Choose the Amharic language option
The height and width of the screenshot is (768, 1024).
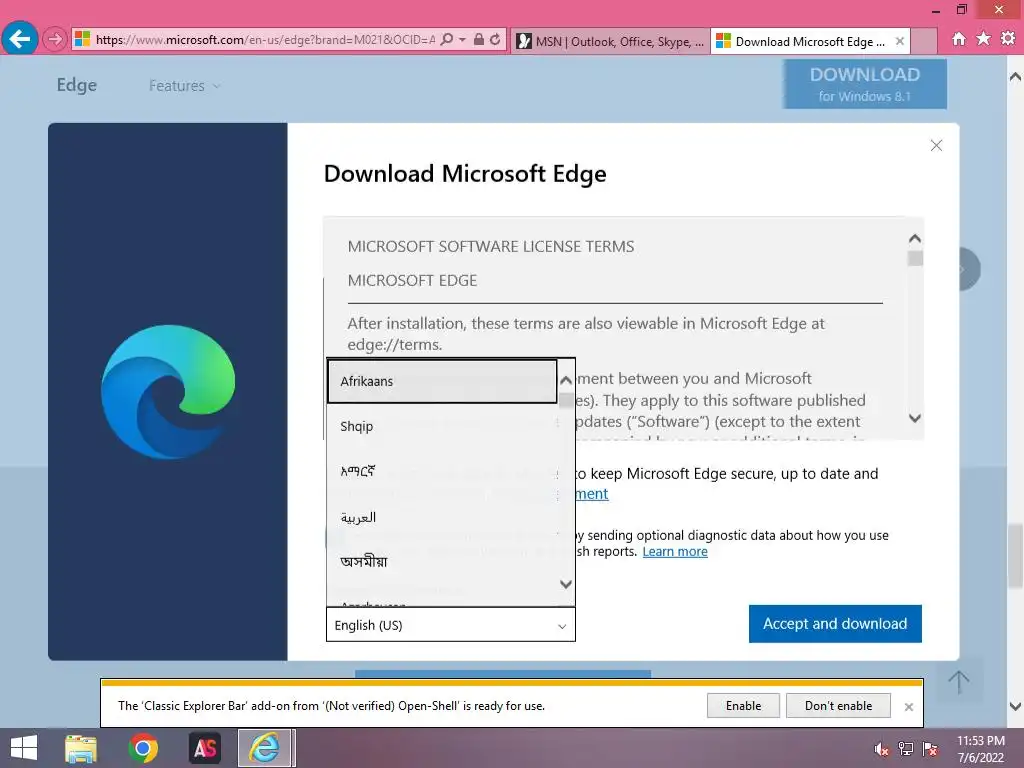pos(441,472)
